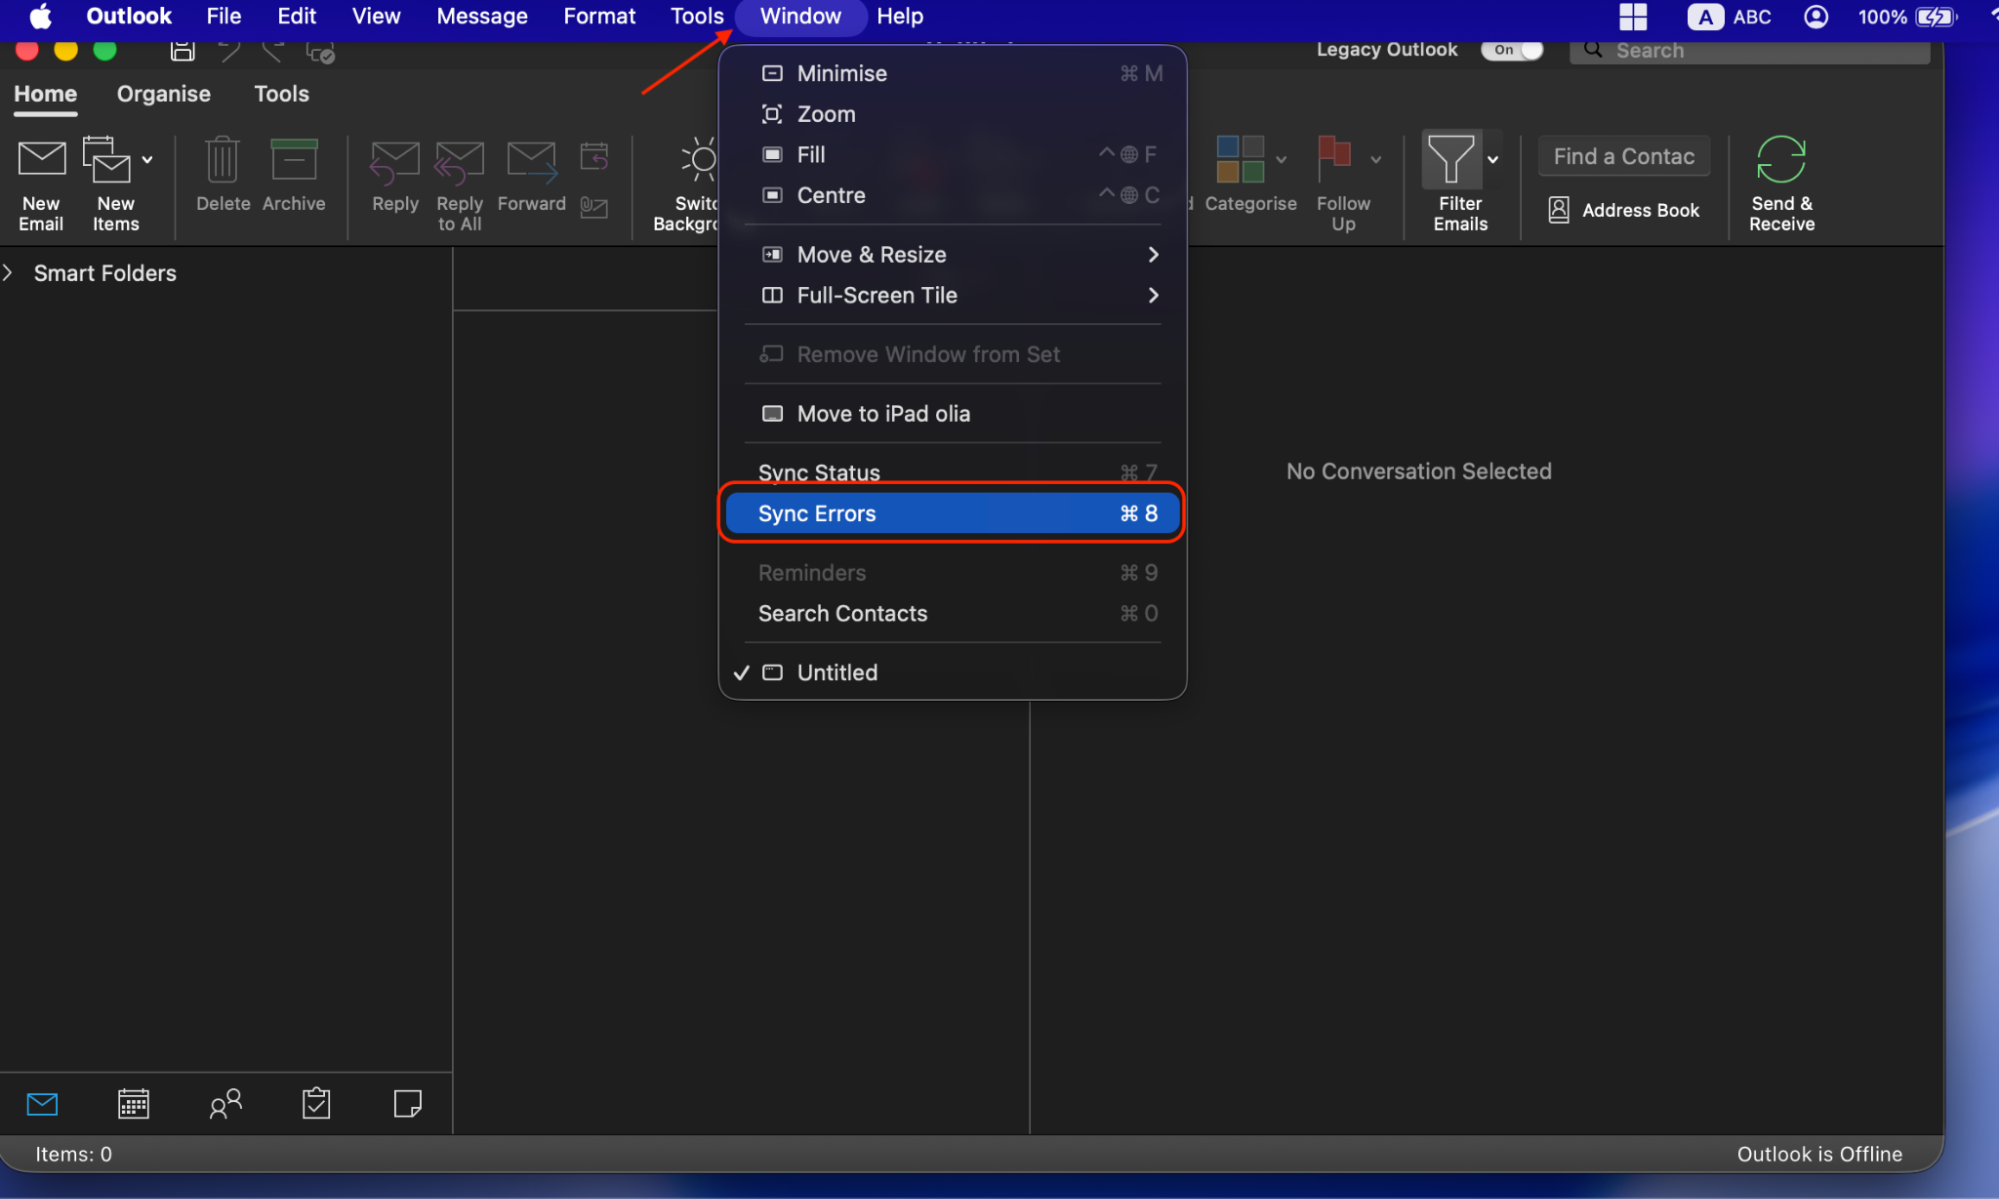Click the Follow Up flag icon
Viewport: 1999px width, 1199px height.
tap(1334, 159)
